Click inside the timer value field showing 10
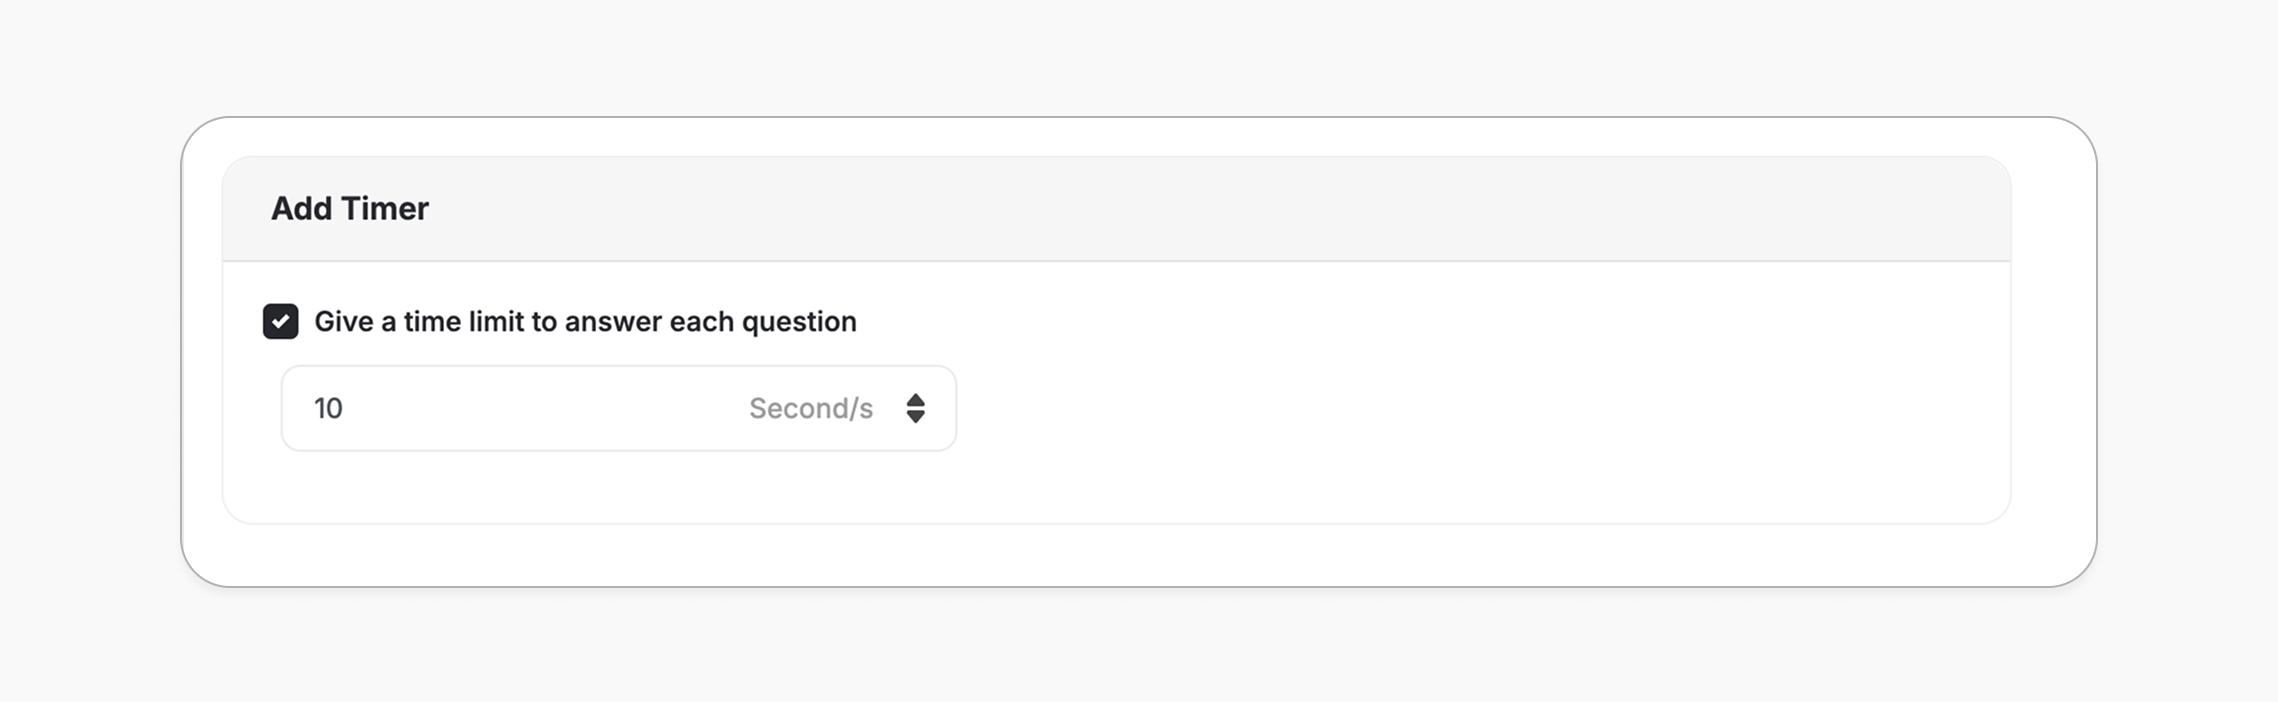2278x702 pixels. [x=450, y=408]
